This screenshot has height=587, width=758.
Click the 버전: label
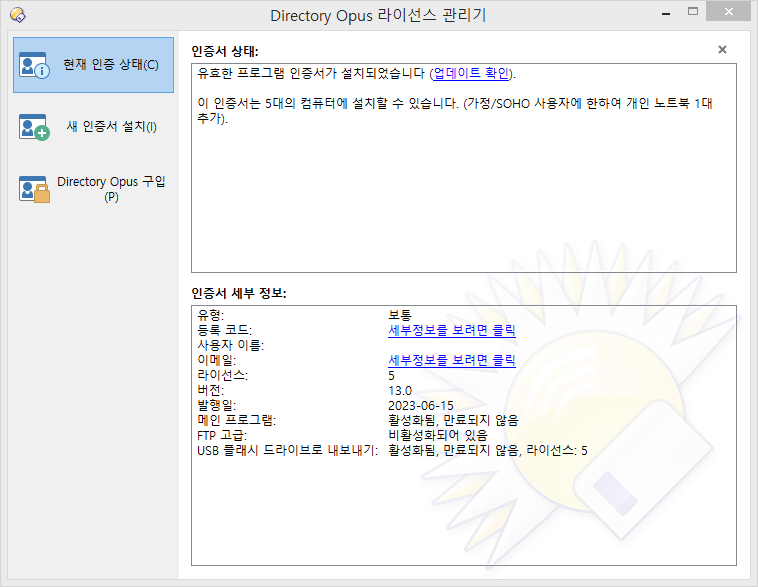(x=210, y=390)
